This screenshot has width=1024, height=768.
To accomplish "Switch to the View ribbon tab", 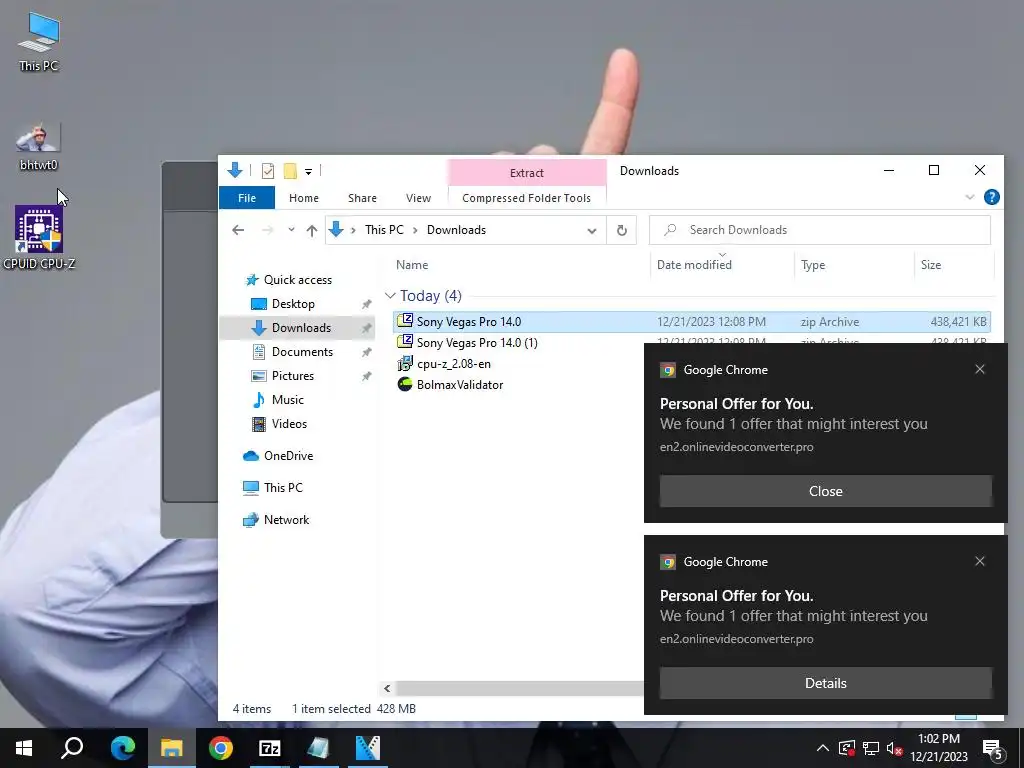I will (418, 198).
